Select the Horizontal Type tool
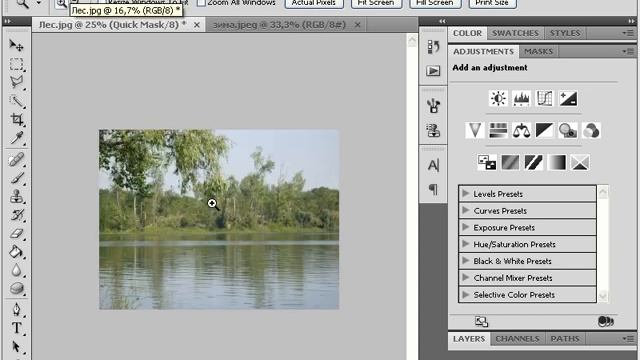 [x=16, y=328]
